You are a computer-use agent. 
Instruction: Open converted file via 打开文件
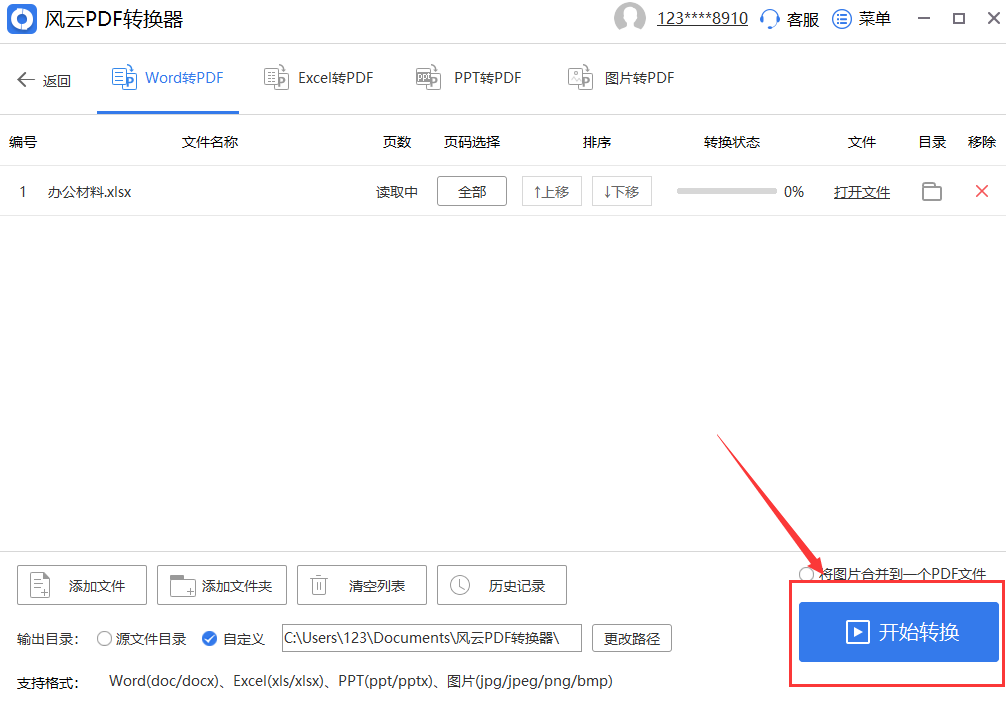(862, 192)
